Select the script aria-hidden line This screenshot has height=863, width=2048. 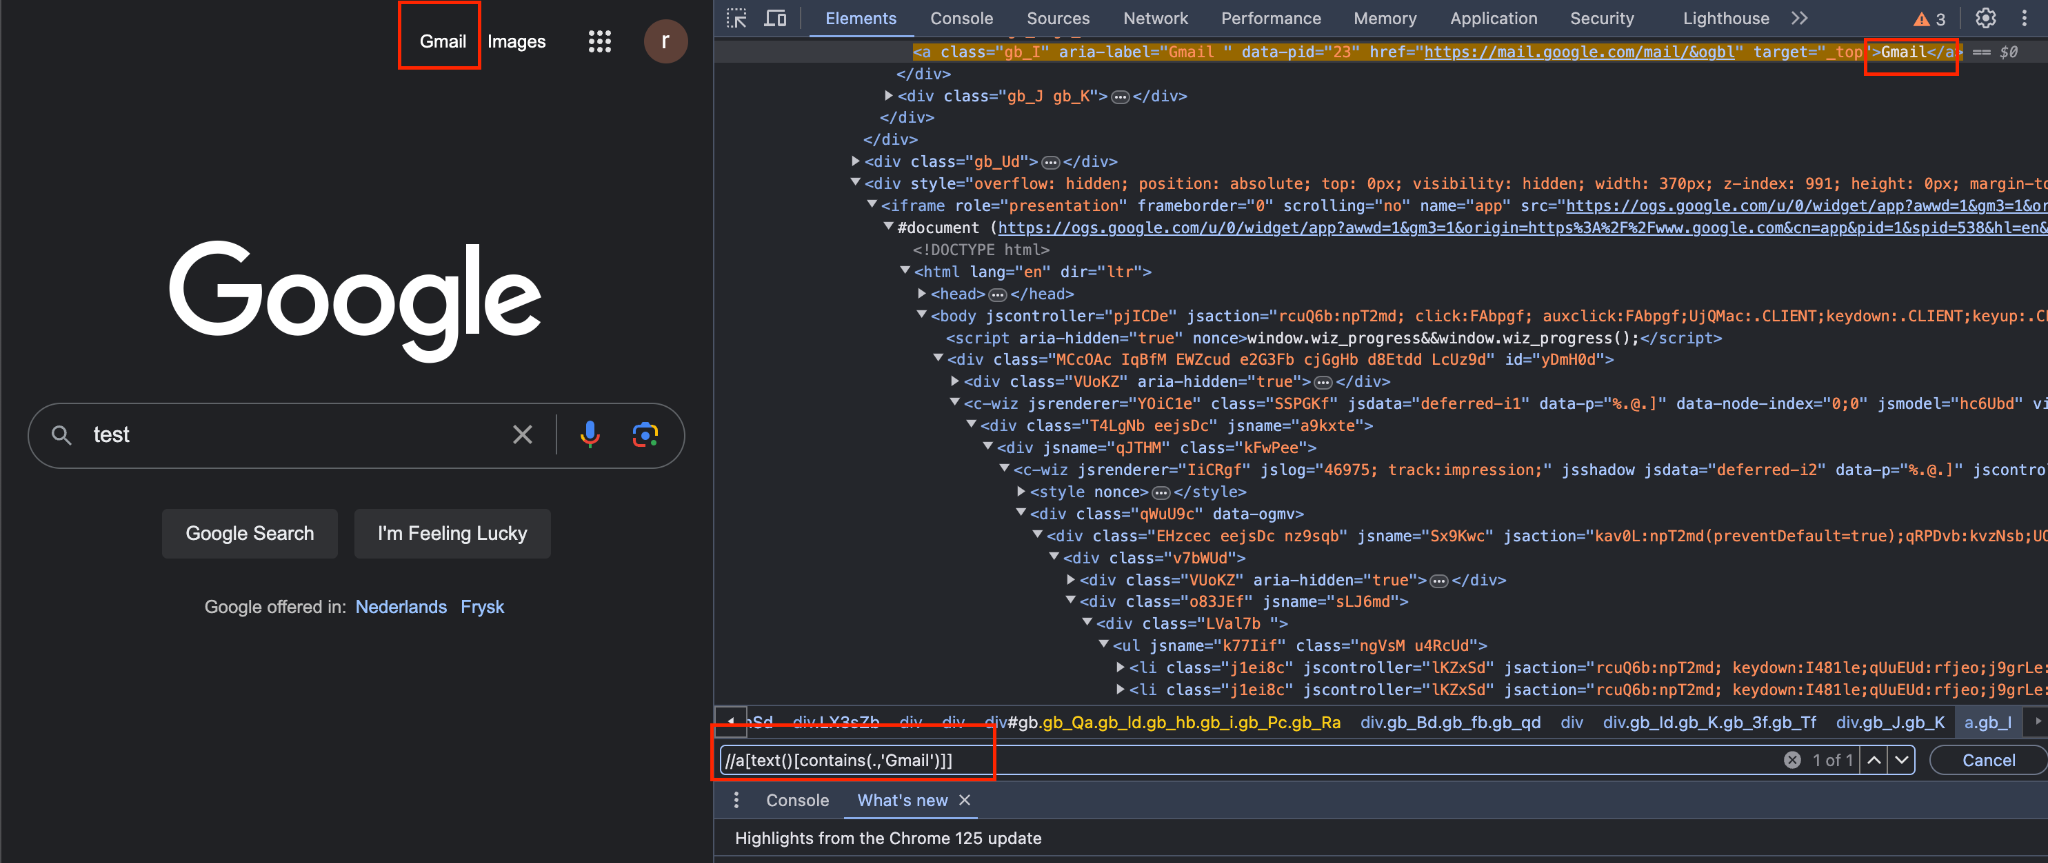(1334, 338)
